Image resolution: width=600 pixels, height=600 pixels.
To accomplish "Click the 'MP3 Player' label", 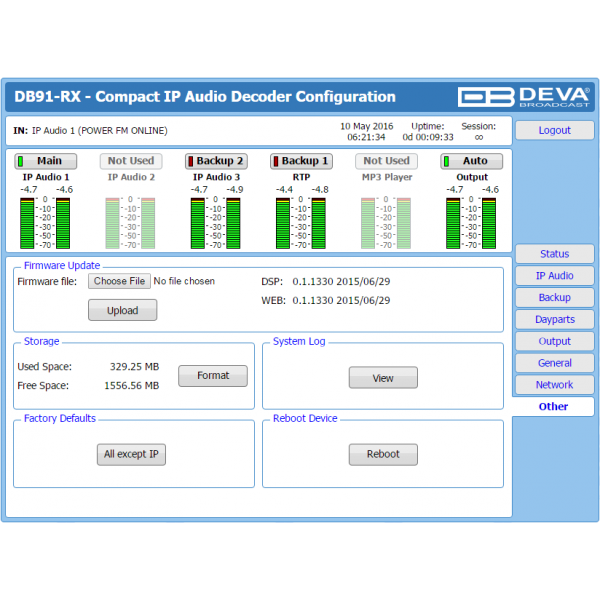I will (x=387, y=177).
